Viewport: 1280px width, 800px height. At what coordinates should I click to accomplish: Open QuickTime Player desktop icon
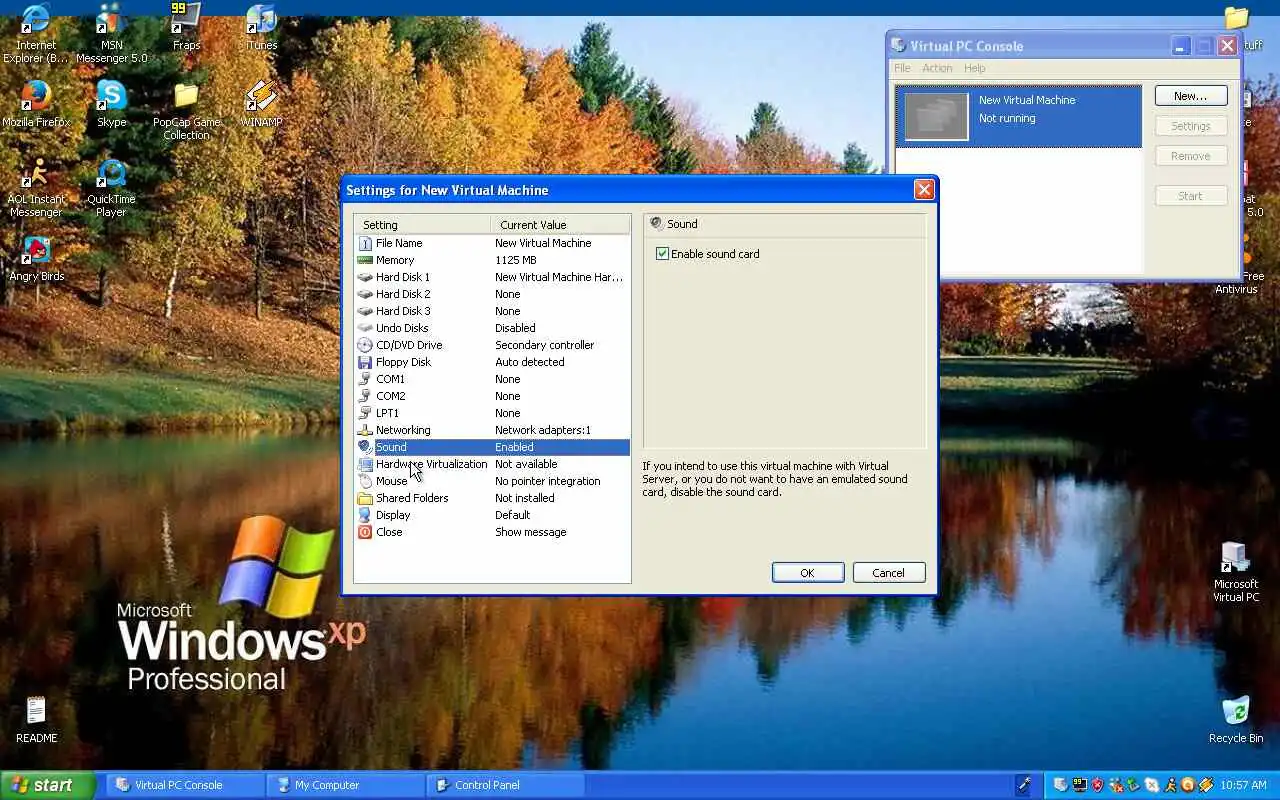[x=112, y=188]
